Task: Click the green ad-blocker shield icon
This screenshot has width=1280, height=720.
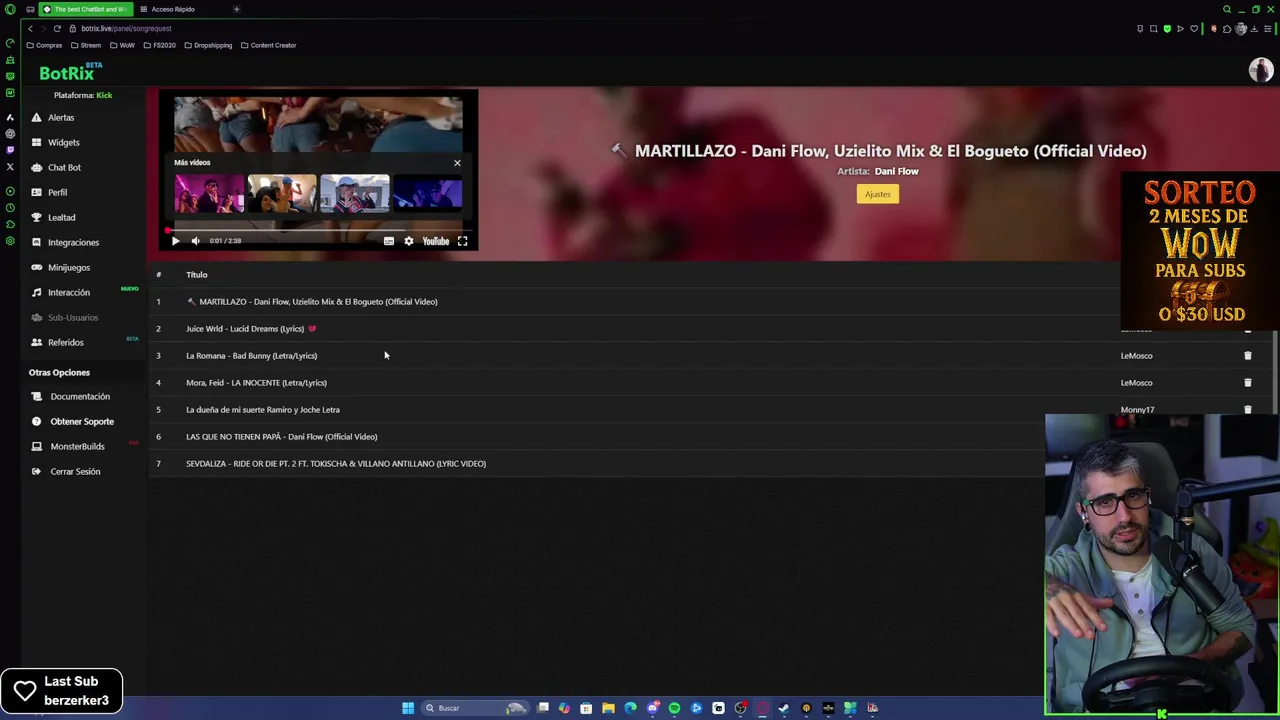Action: pos(1167,28)
